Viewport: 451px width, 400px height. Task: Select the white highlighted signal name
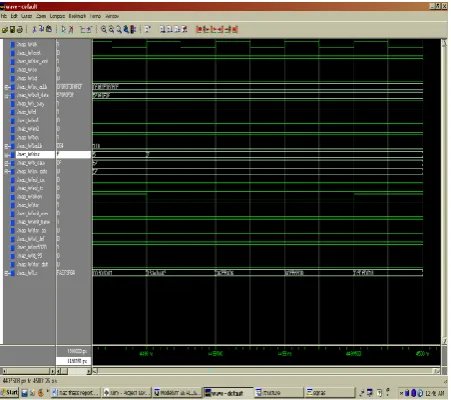(35, 154)
